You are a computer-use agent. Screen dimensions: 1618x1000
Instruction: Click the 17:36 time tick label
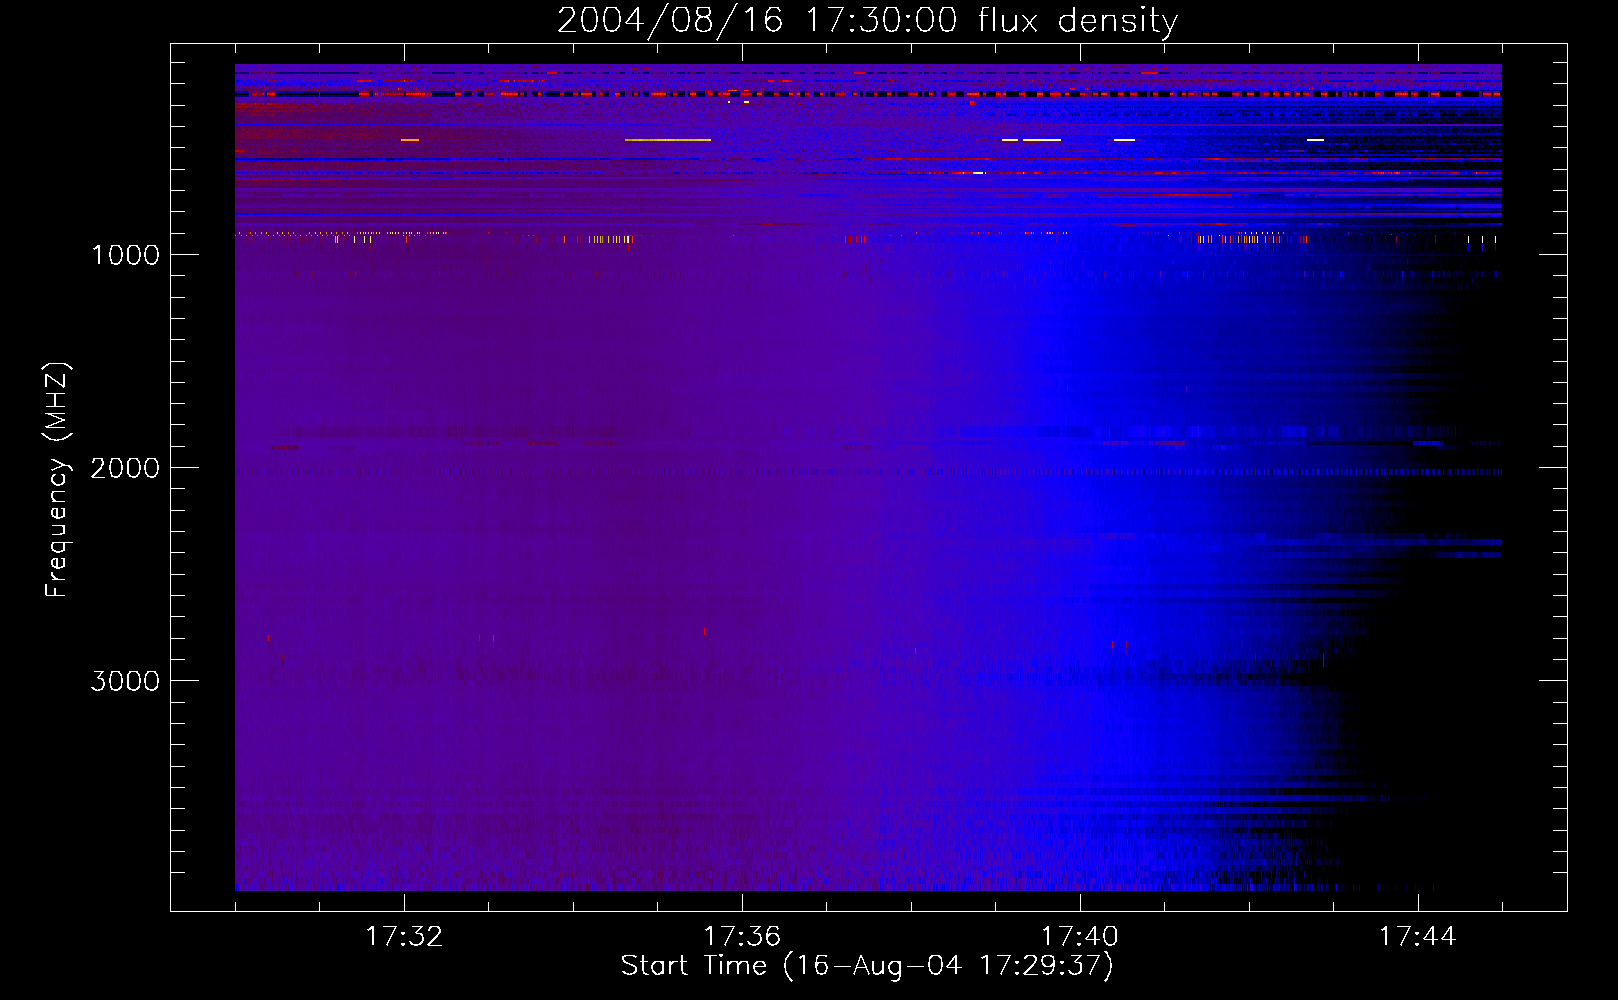click(742, 937)
